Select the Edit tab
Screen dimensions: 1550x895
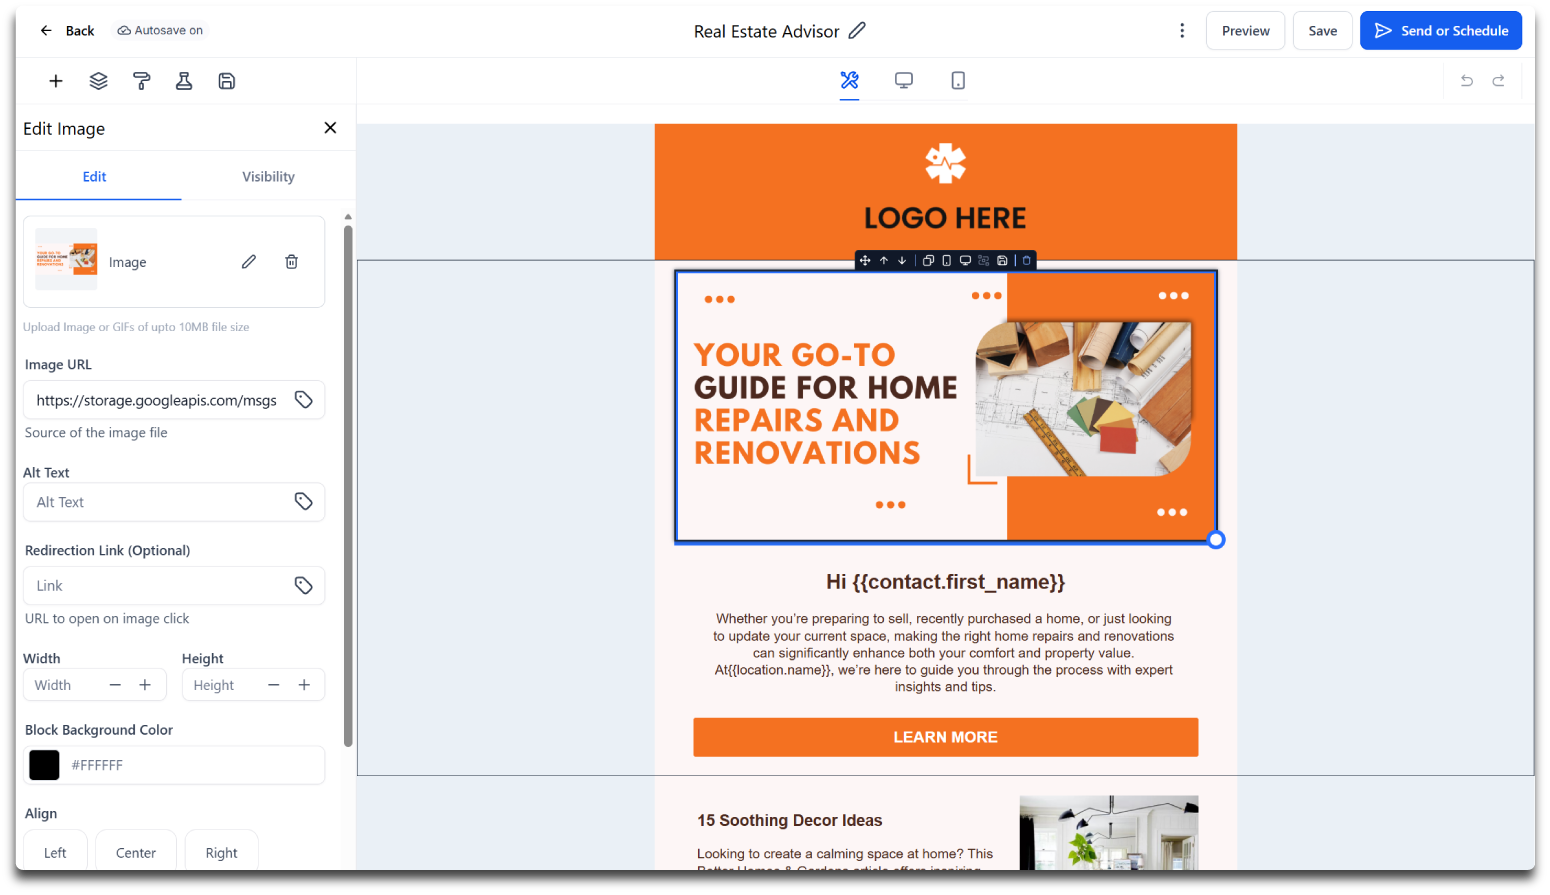(95, 177)
